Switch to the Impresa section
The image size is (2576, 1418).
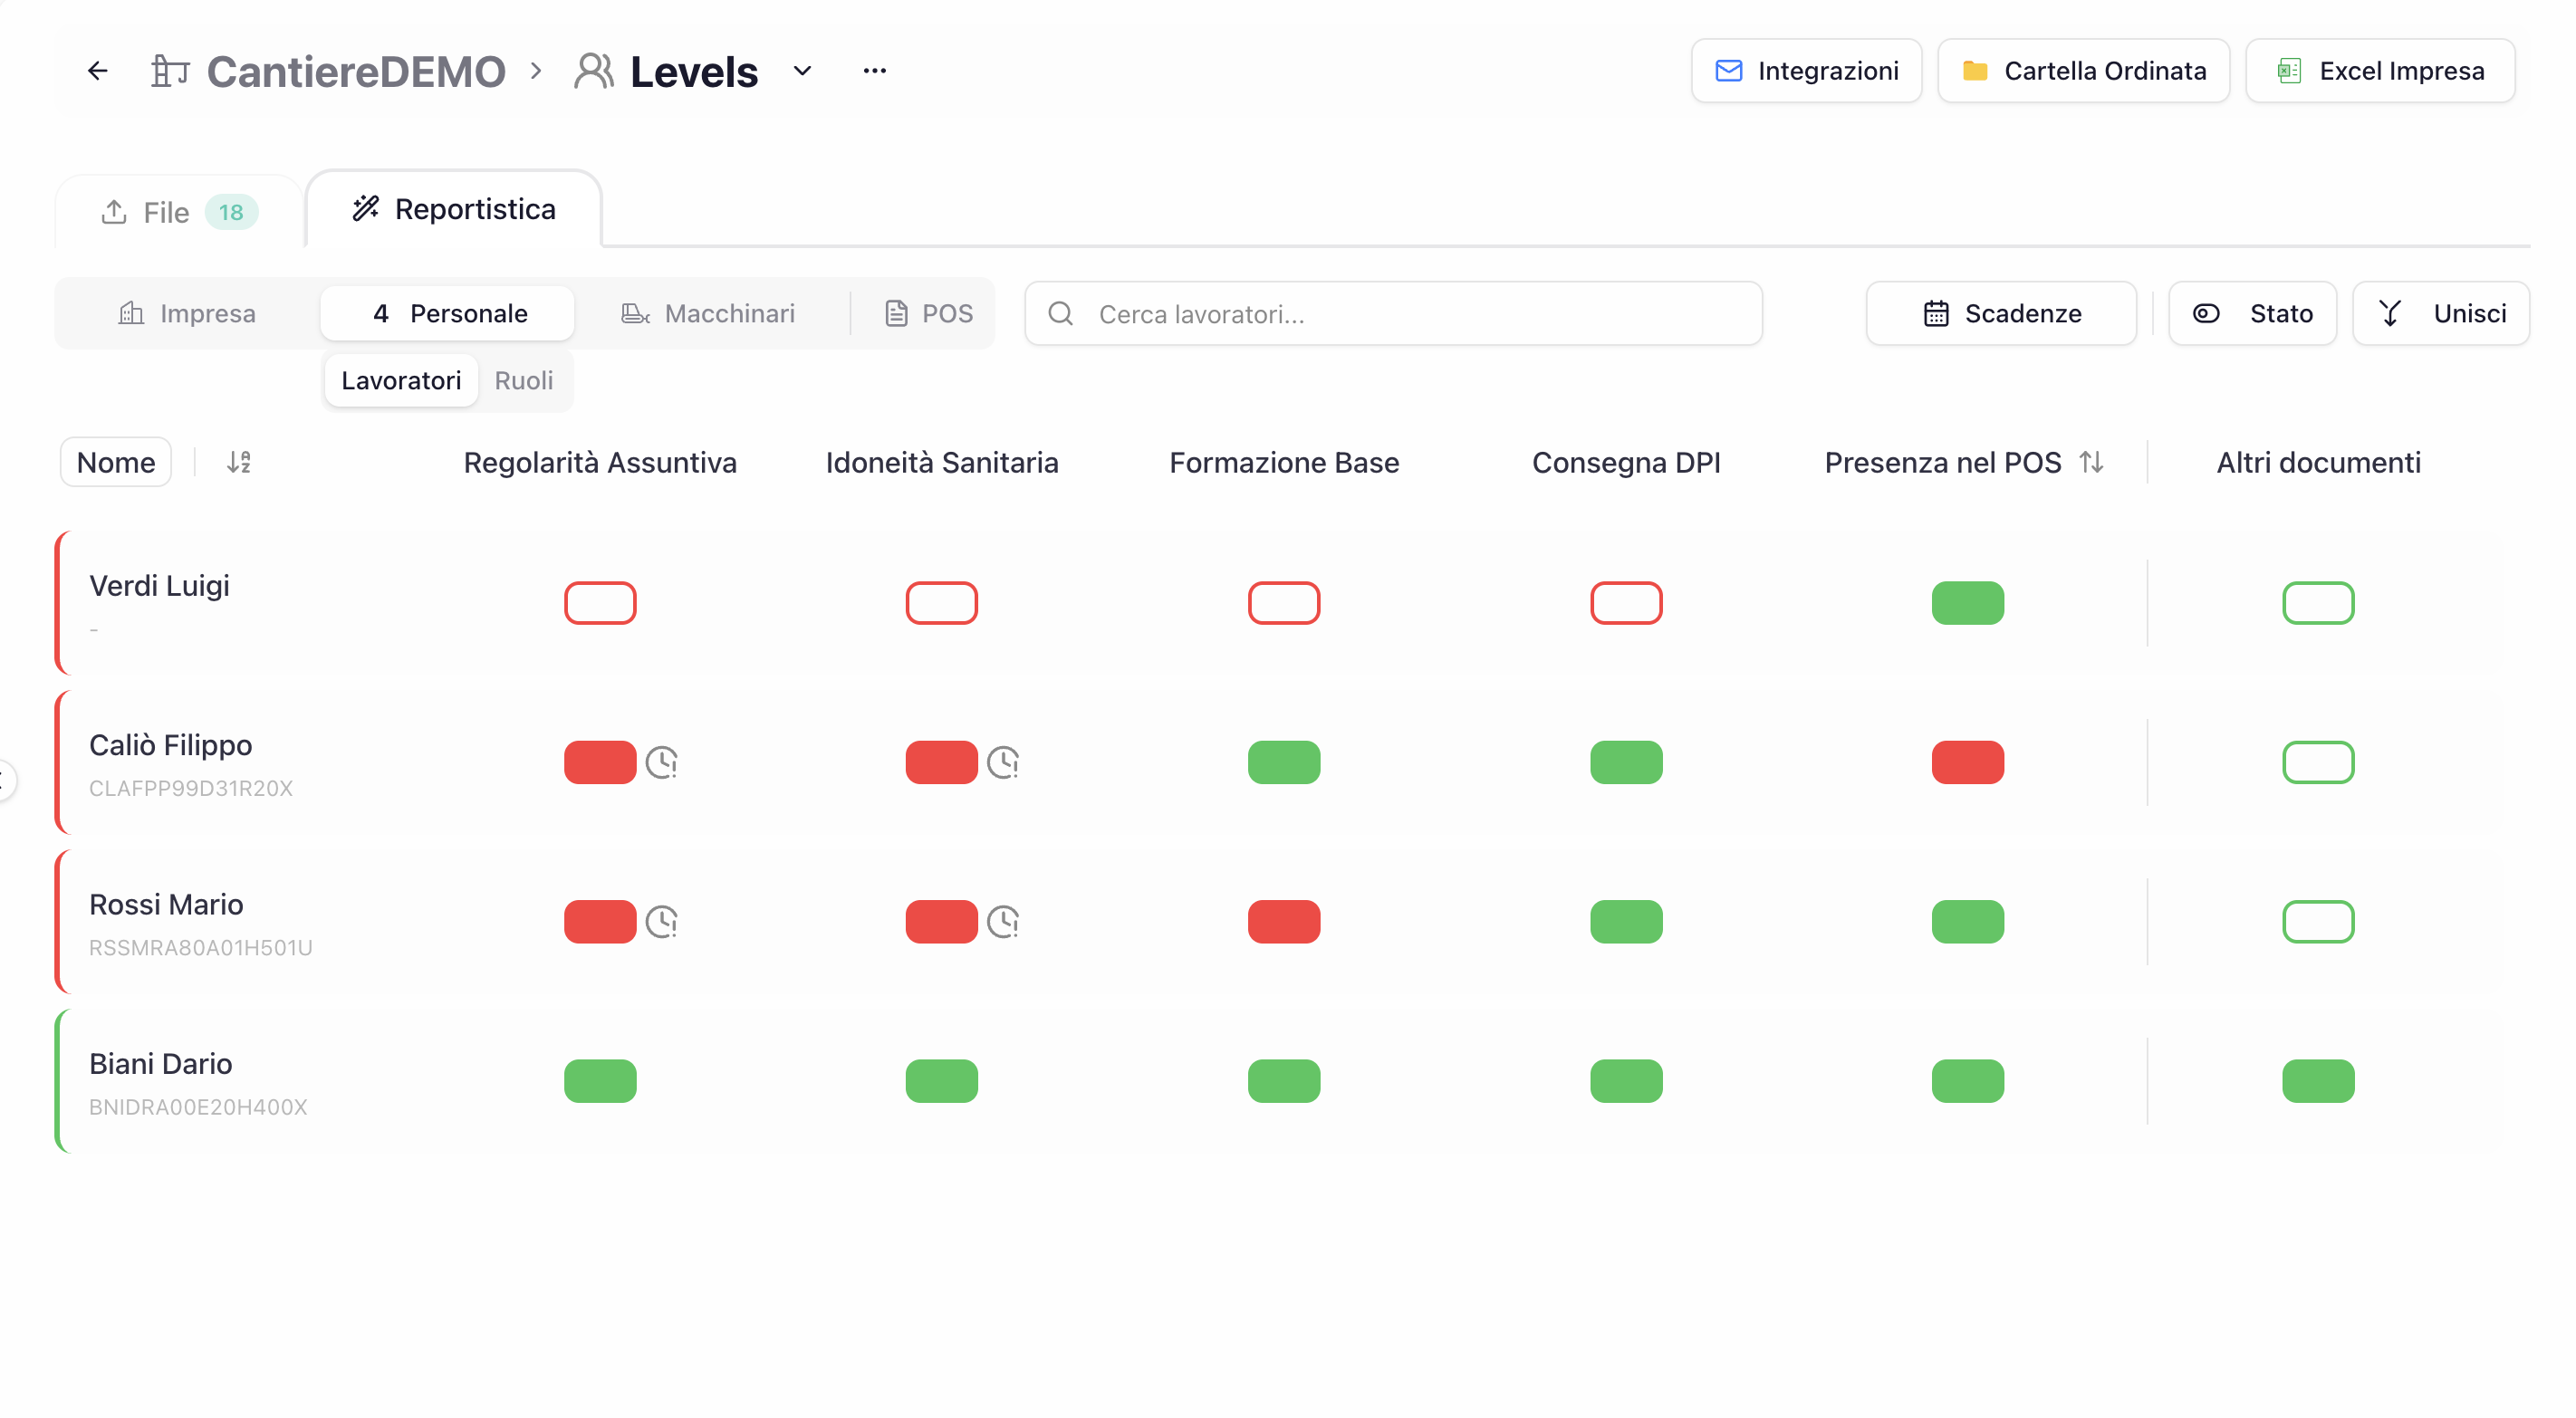187,314
